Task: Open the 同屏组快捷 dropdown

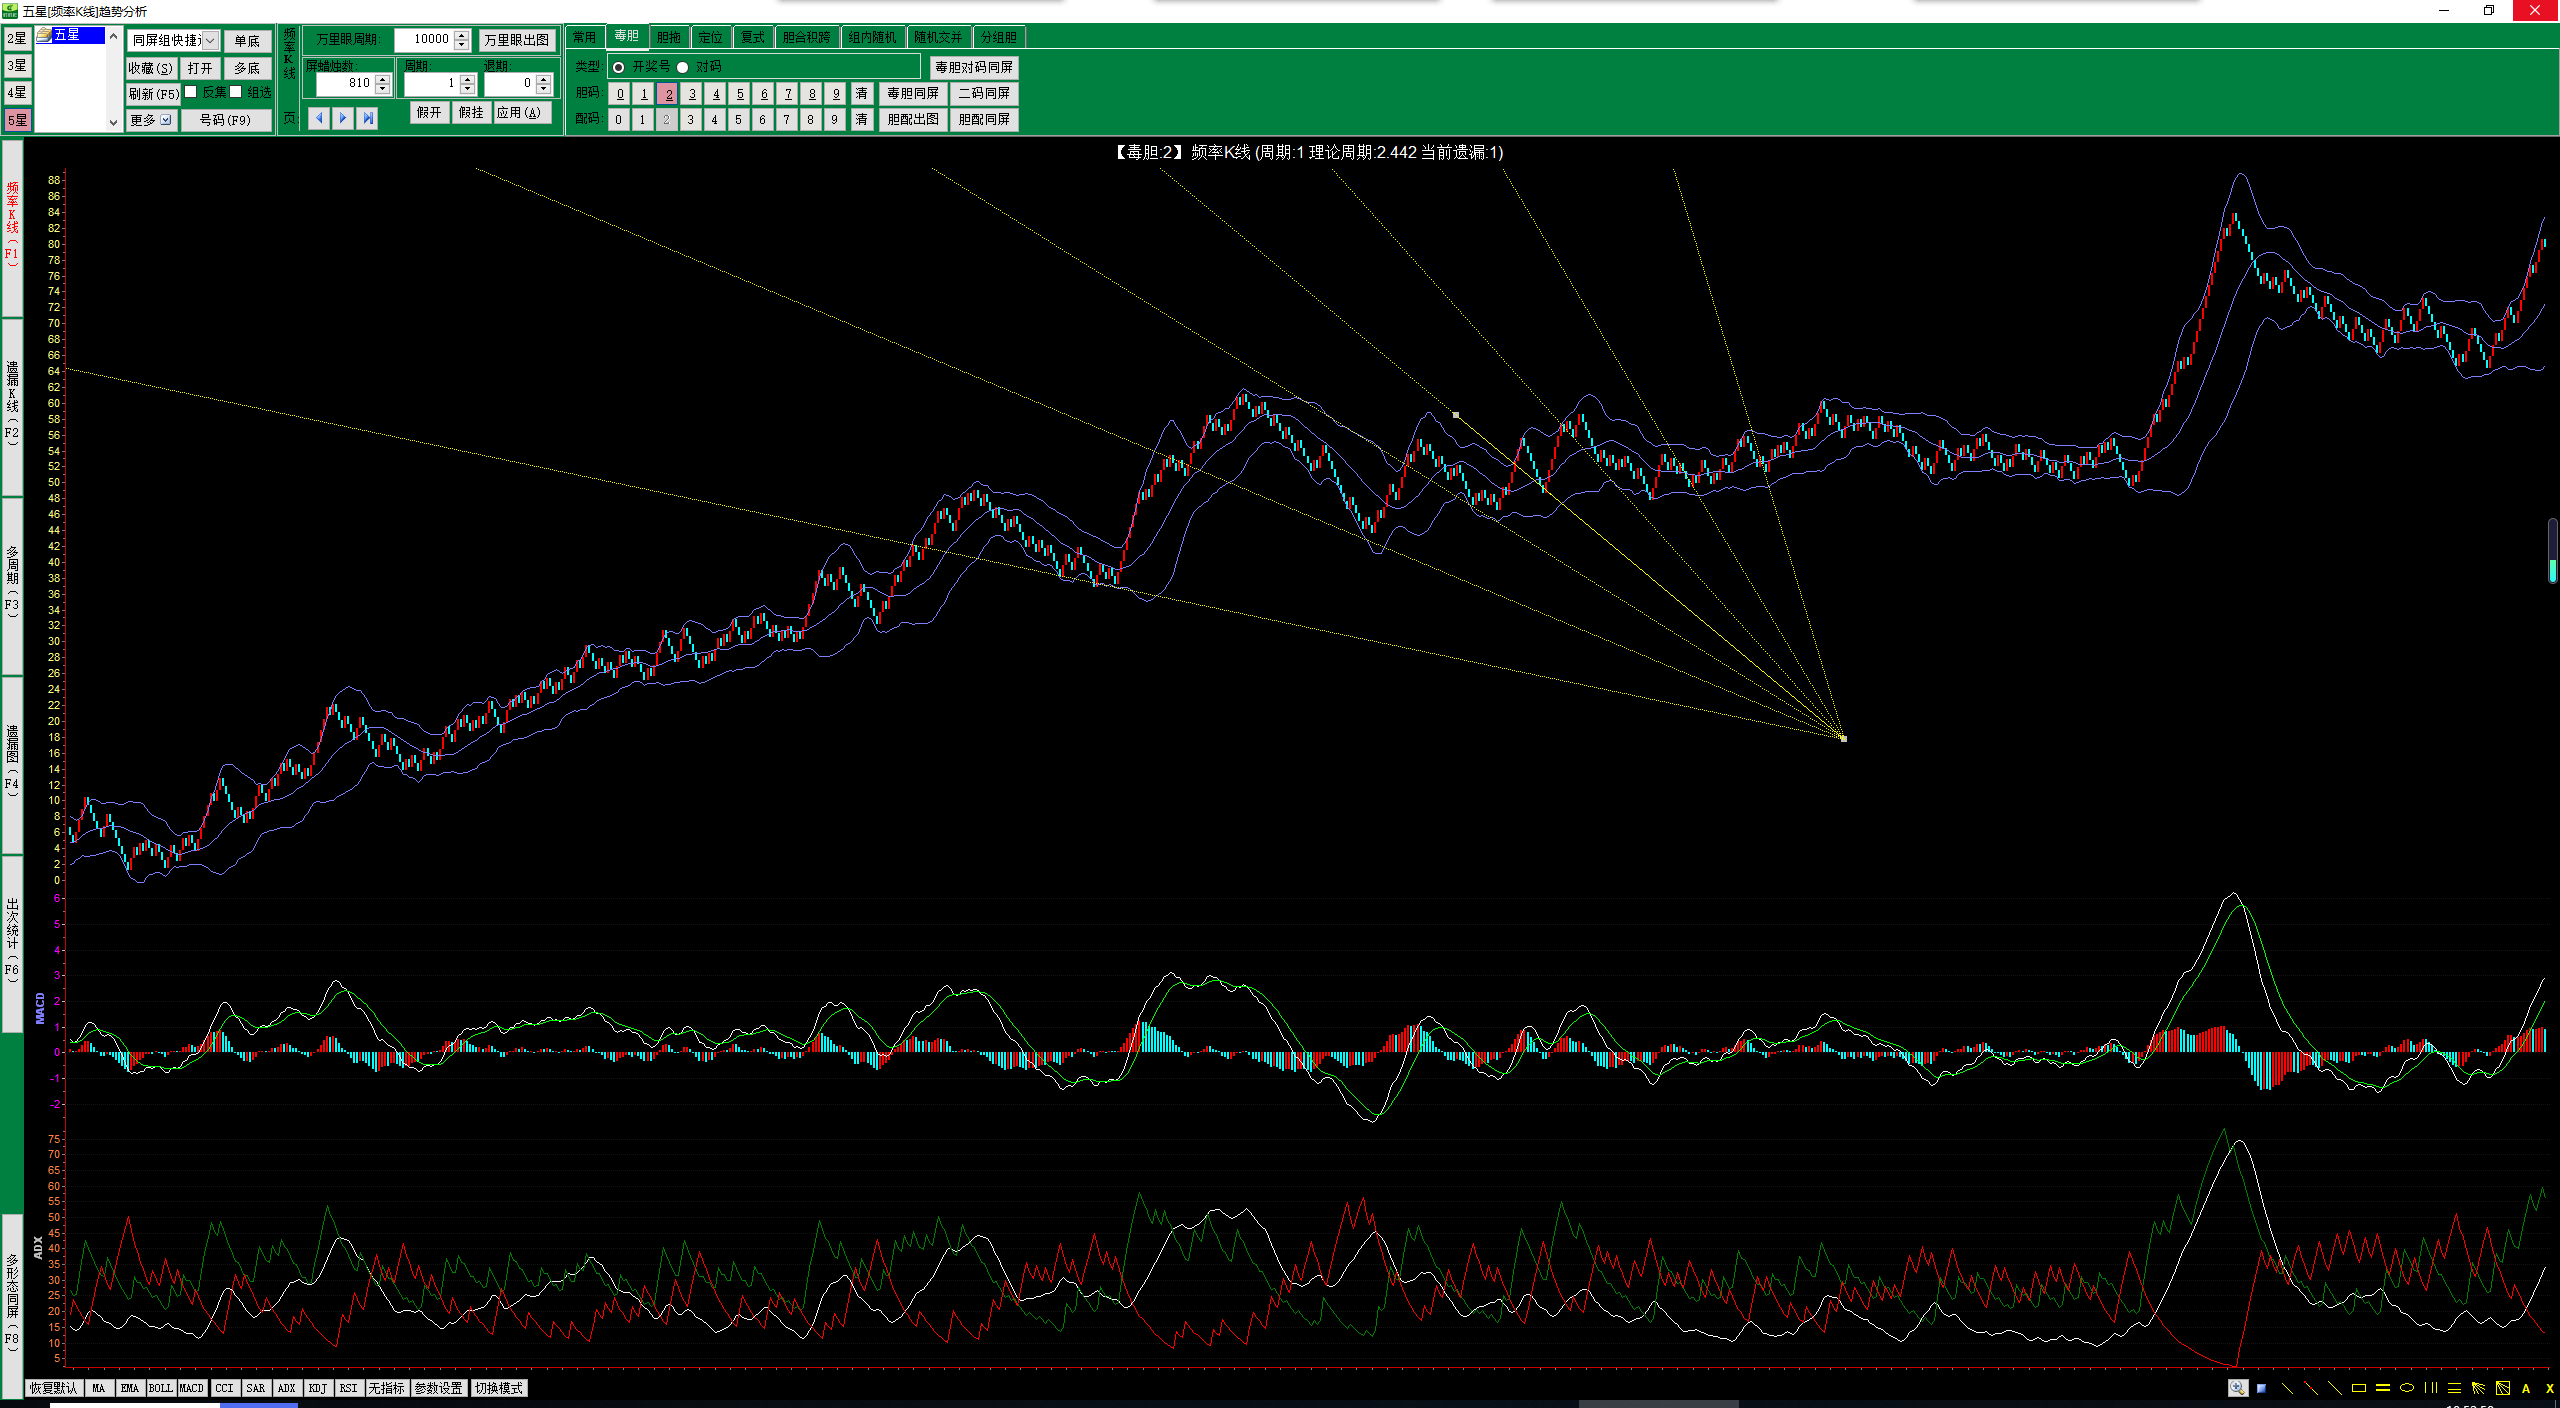Action: 211,40
